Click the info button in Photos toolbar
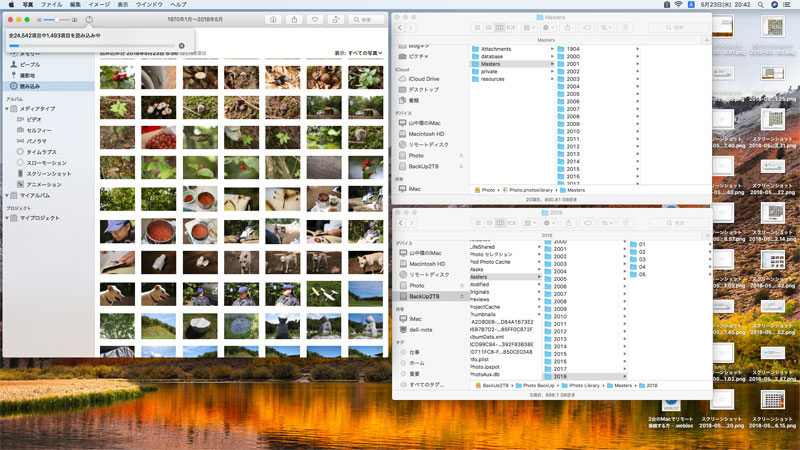The image size is (800, 450). coord(273,19)
